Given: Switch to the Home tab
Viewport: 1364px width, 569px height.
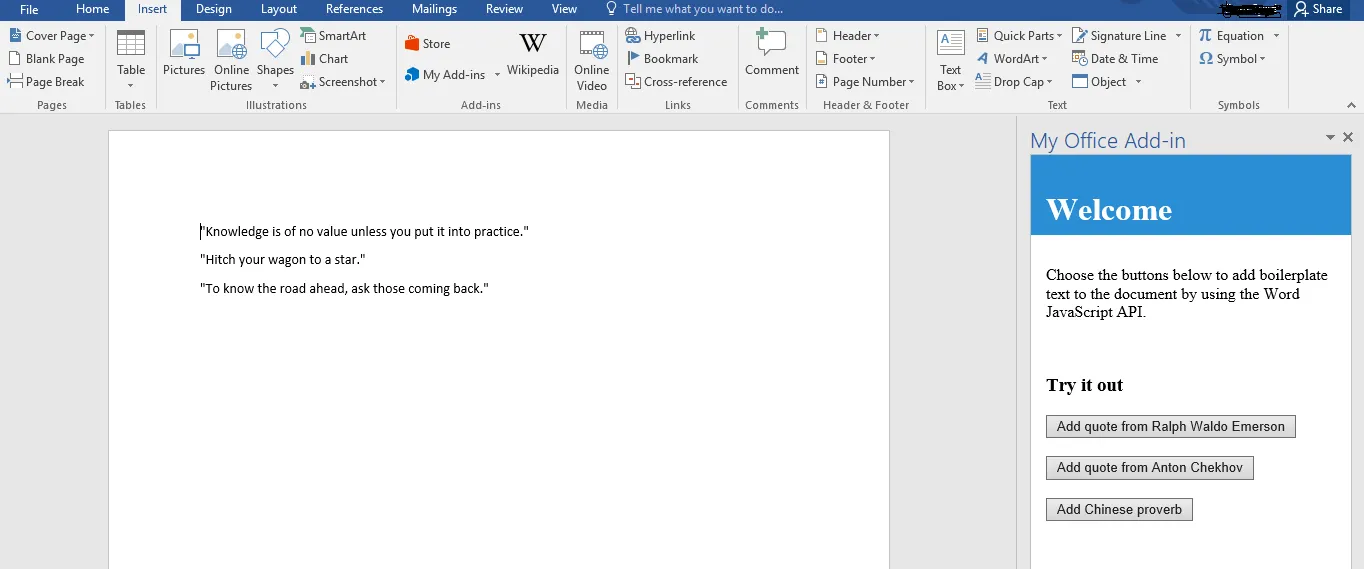Looking at the screenshot, I should (93, 9).
